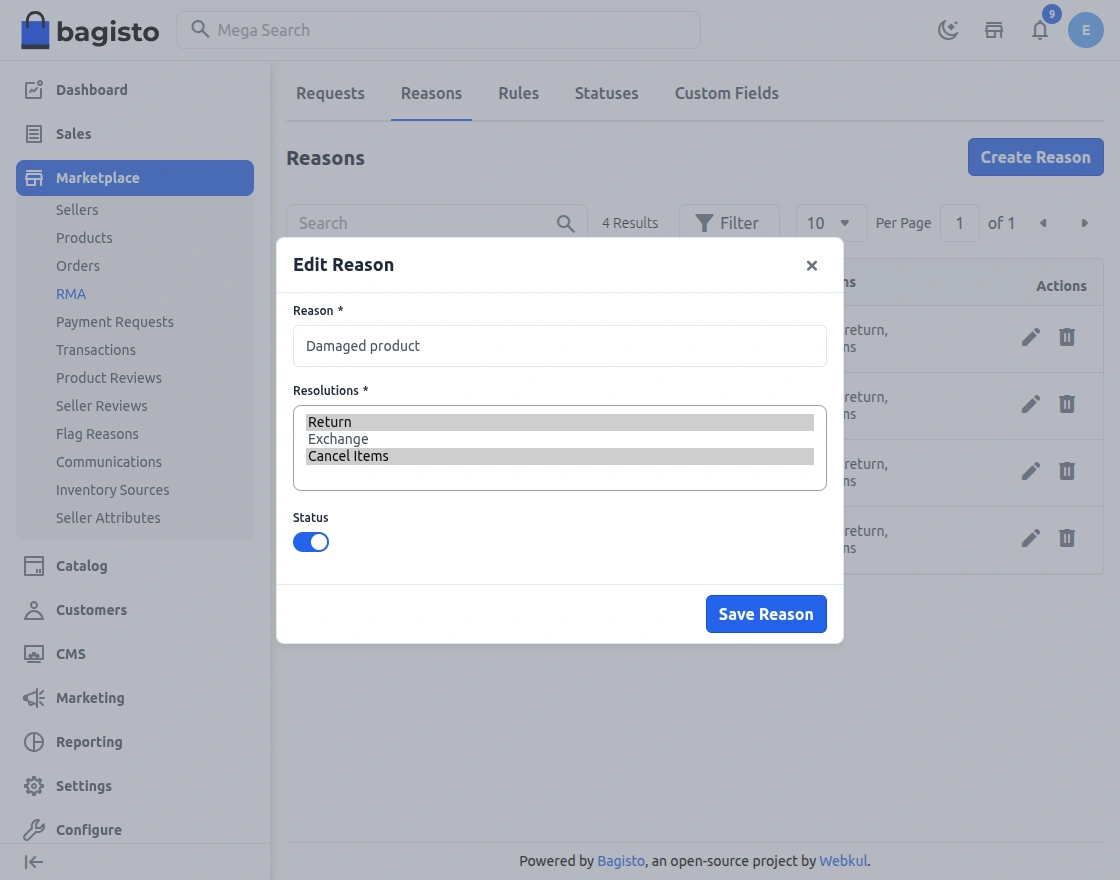Open the store switcher icon in header
Image resolution: width=1120 pixels, height=880 pixels.
click(x=993, y=30)
